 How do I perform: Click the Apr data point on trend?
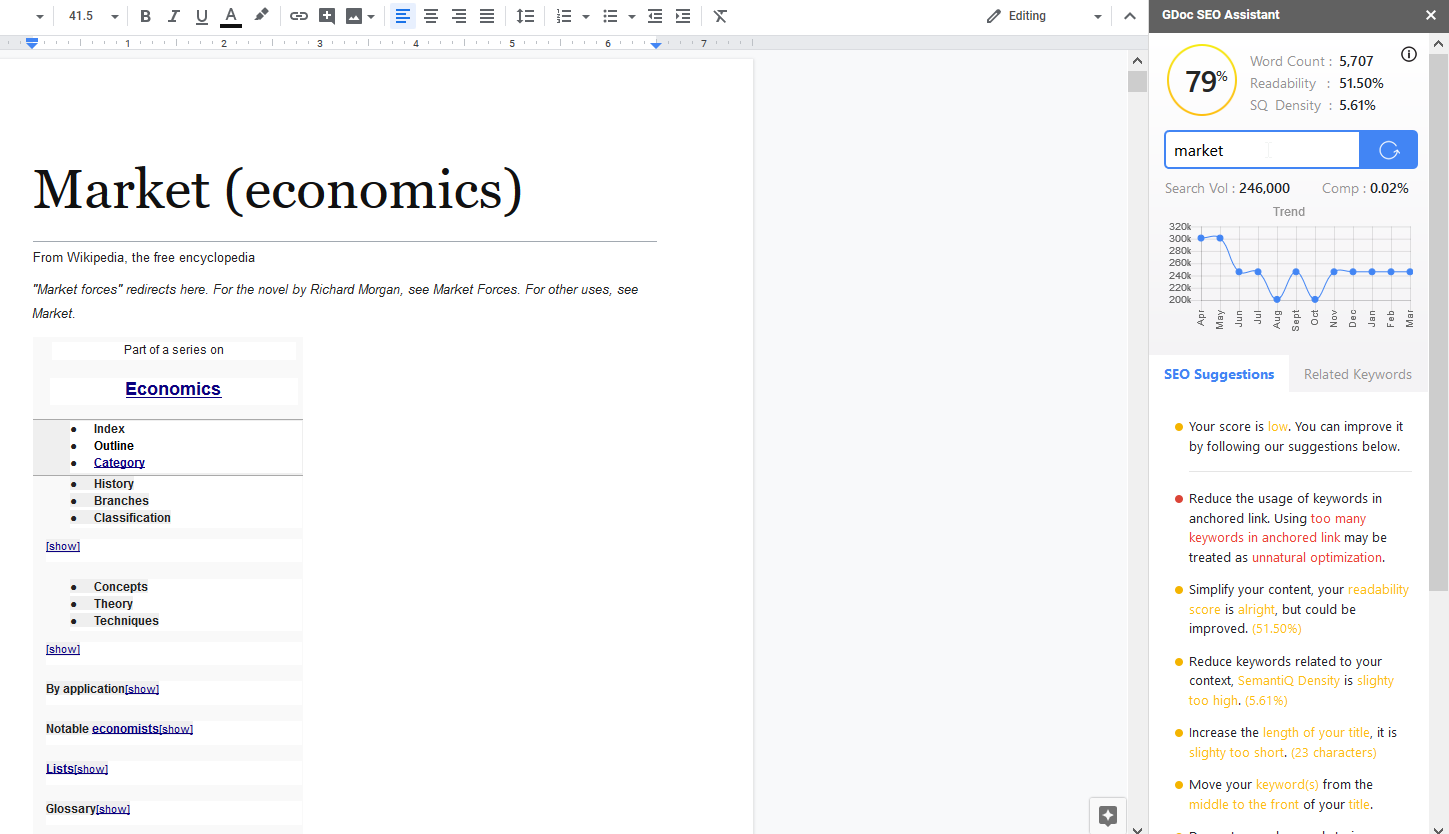click(1200, 238)
